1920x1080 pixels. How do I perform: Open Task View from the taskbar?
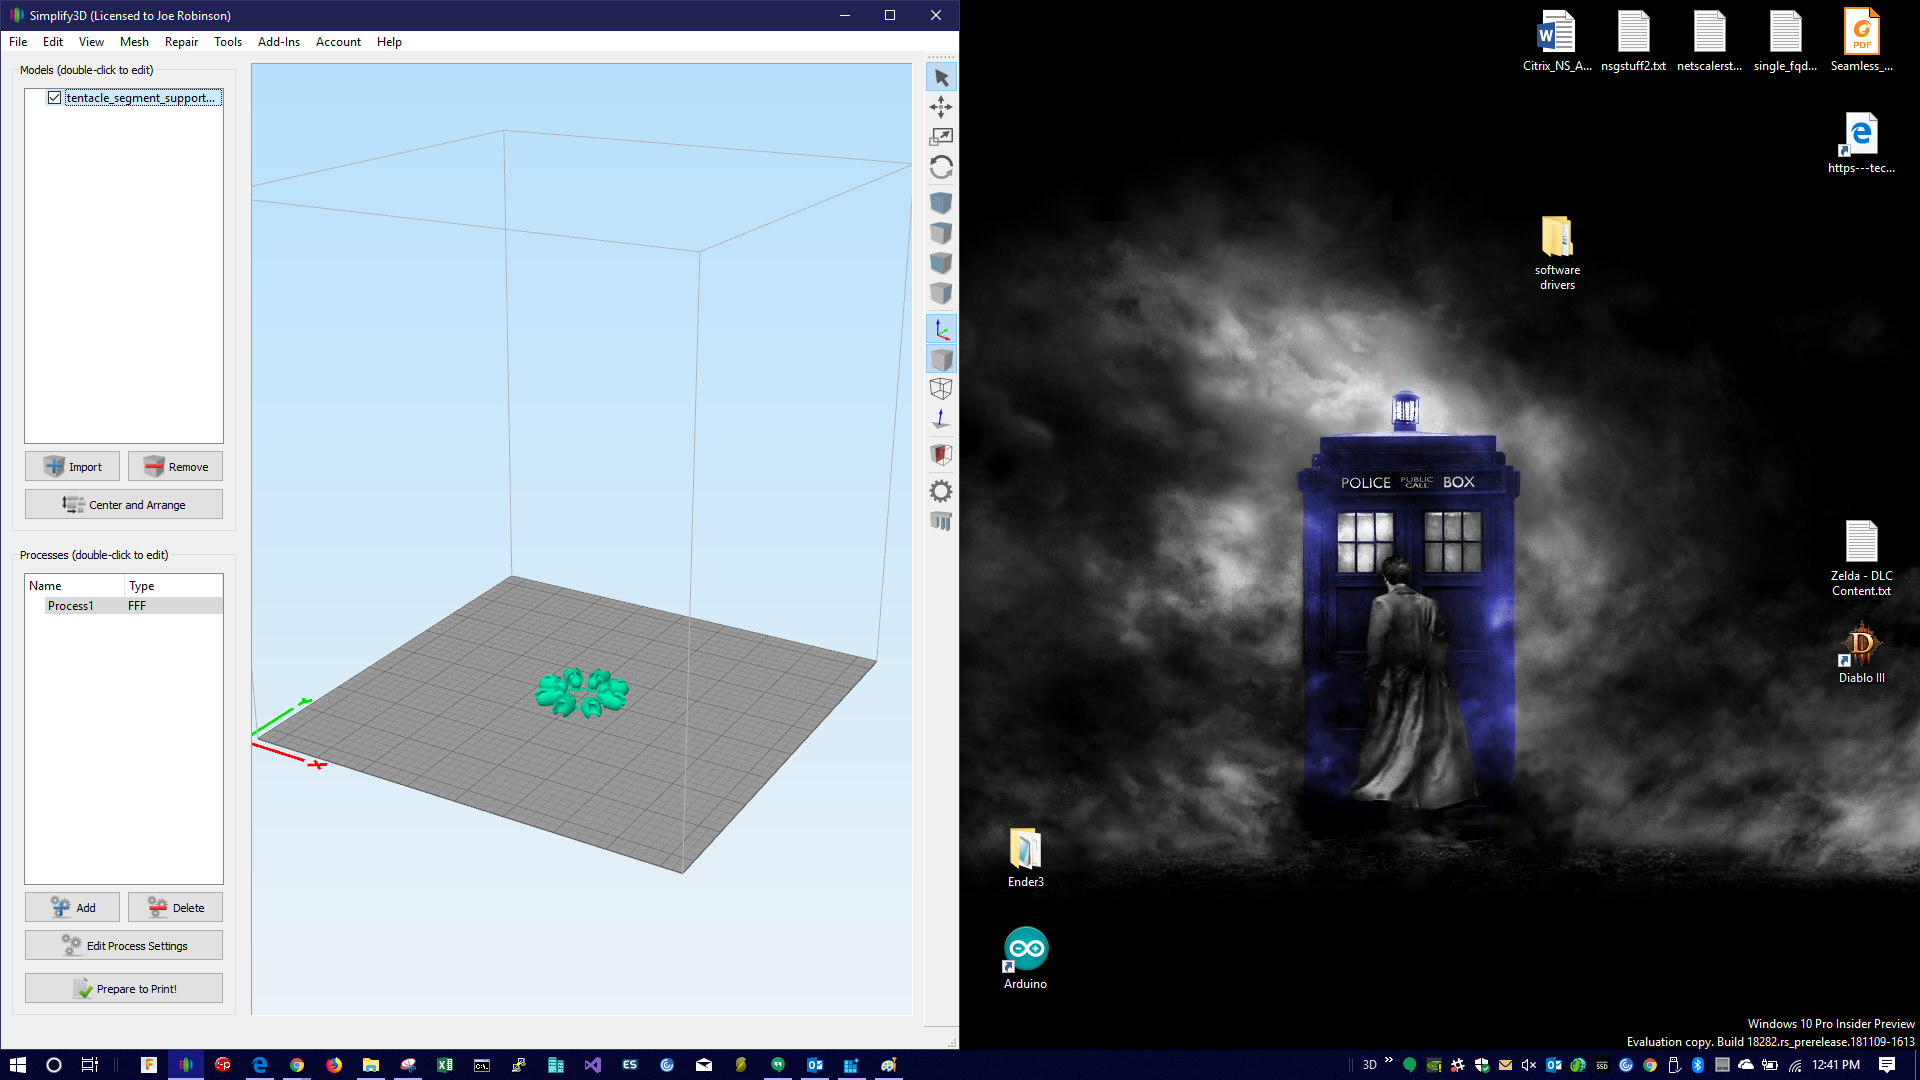point(90,1065)
